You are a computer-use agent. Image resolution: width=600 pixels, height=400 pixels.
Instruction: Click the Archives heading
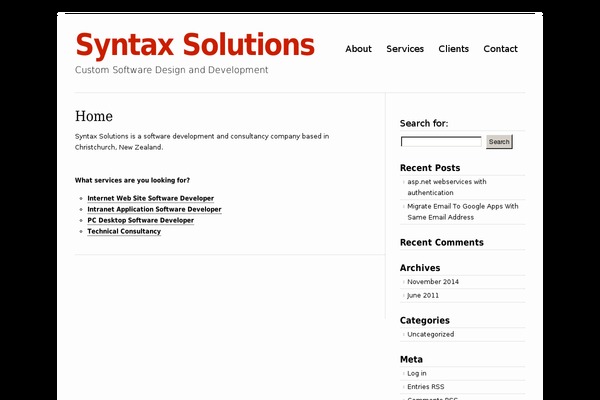point(420,268)
